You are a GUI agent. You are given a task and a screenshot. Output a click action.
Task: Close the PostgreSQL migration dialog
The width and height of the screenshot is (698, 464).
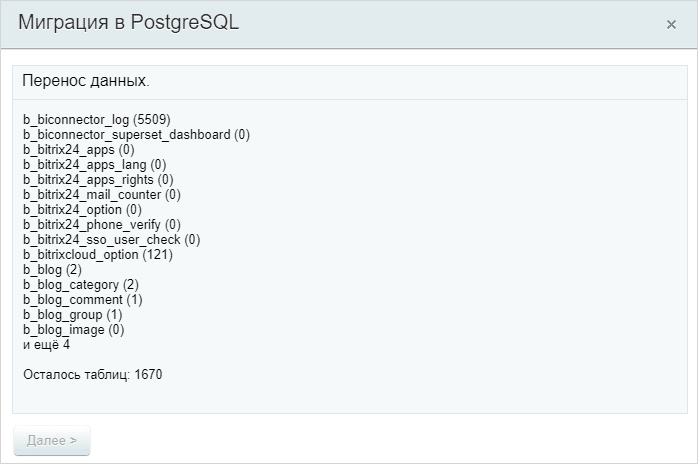point(671,24)
